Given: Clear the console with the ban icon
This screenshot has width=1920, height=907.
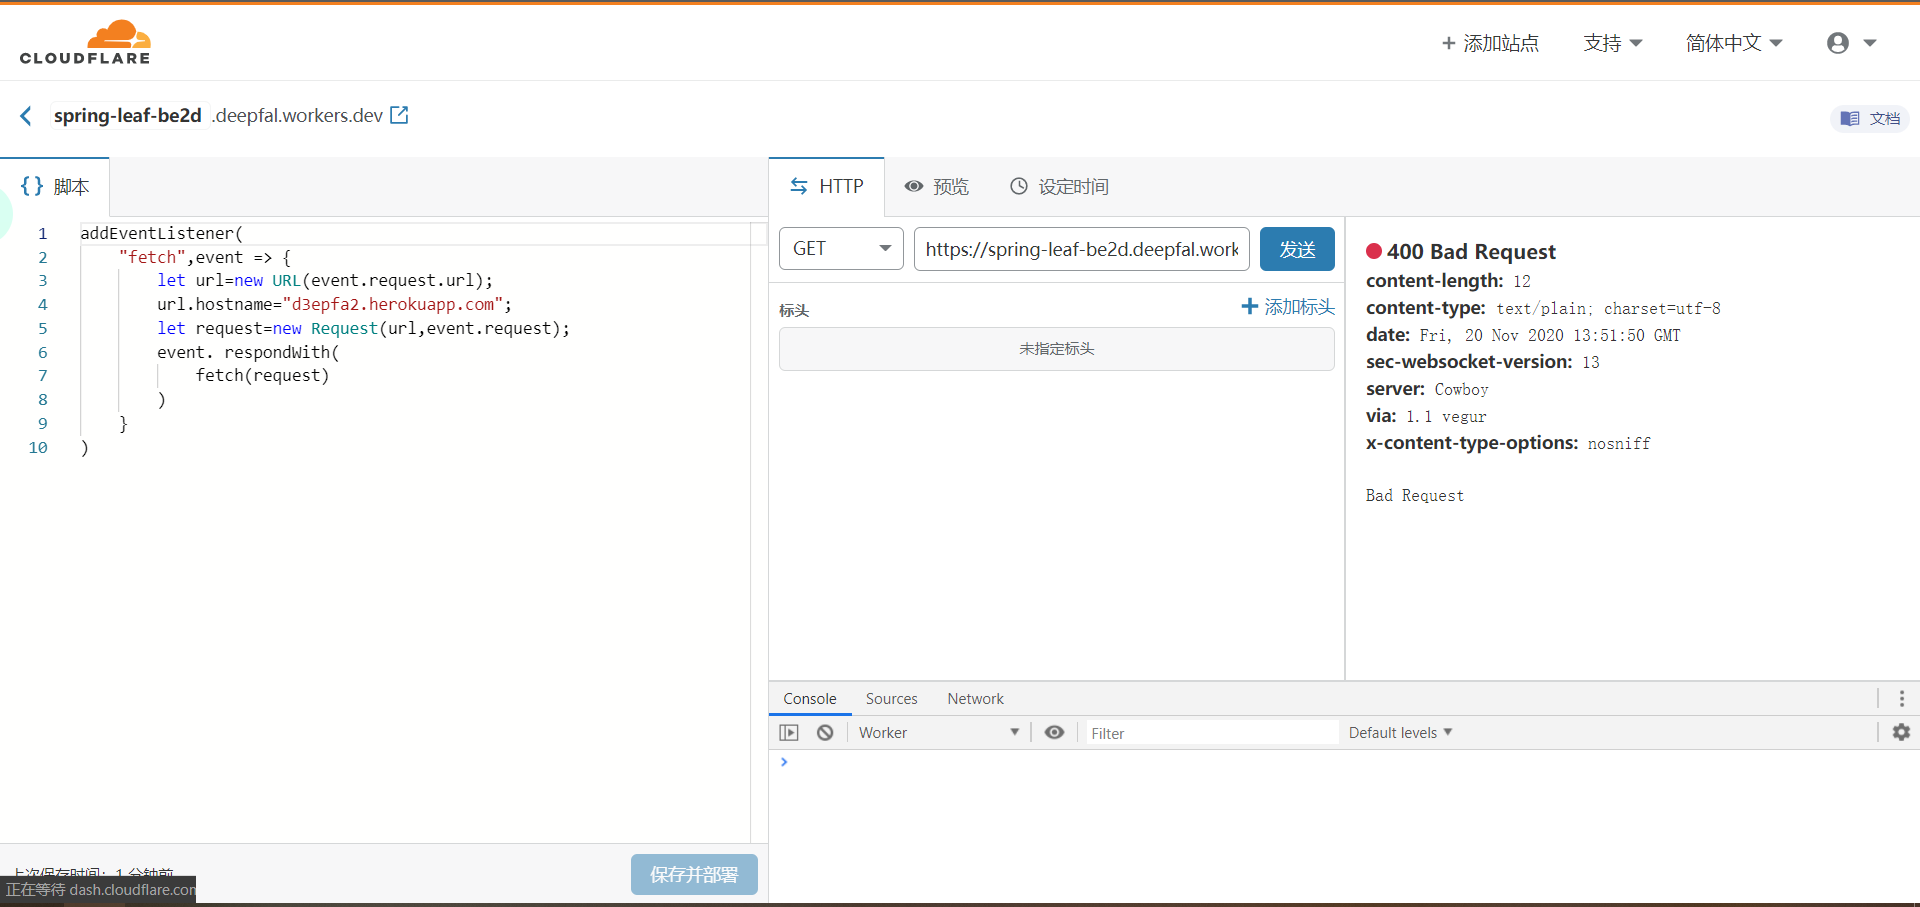Looking at the screenshot, I should click(x=825, y=733).
